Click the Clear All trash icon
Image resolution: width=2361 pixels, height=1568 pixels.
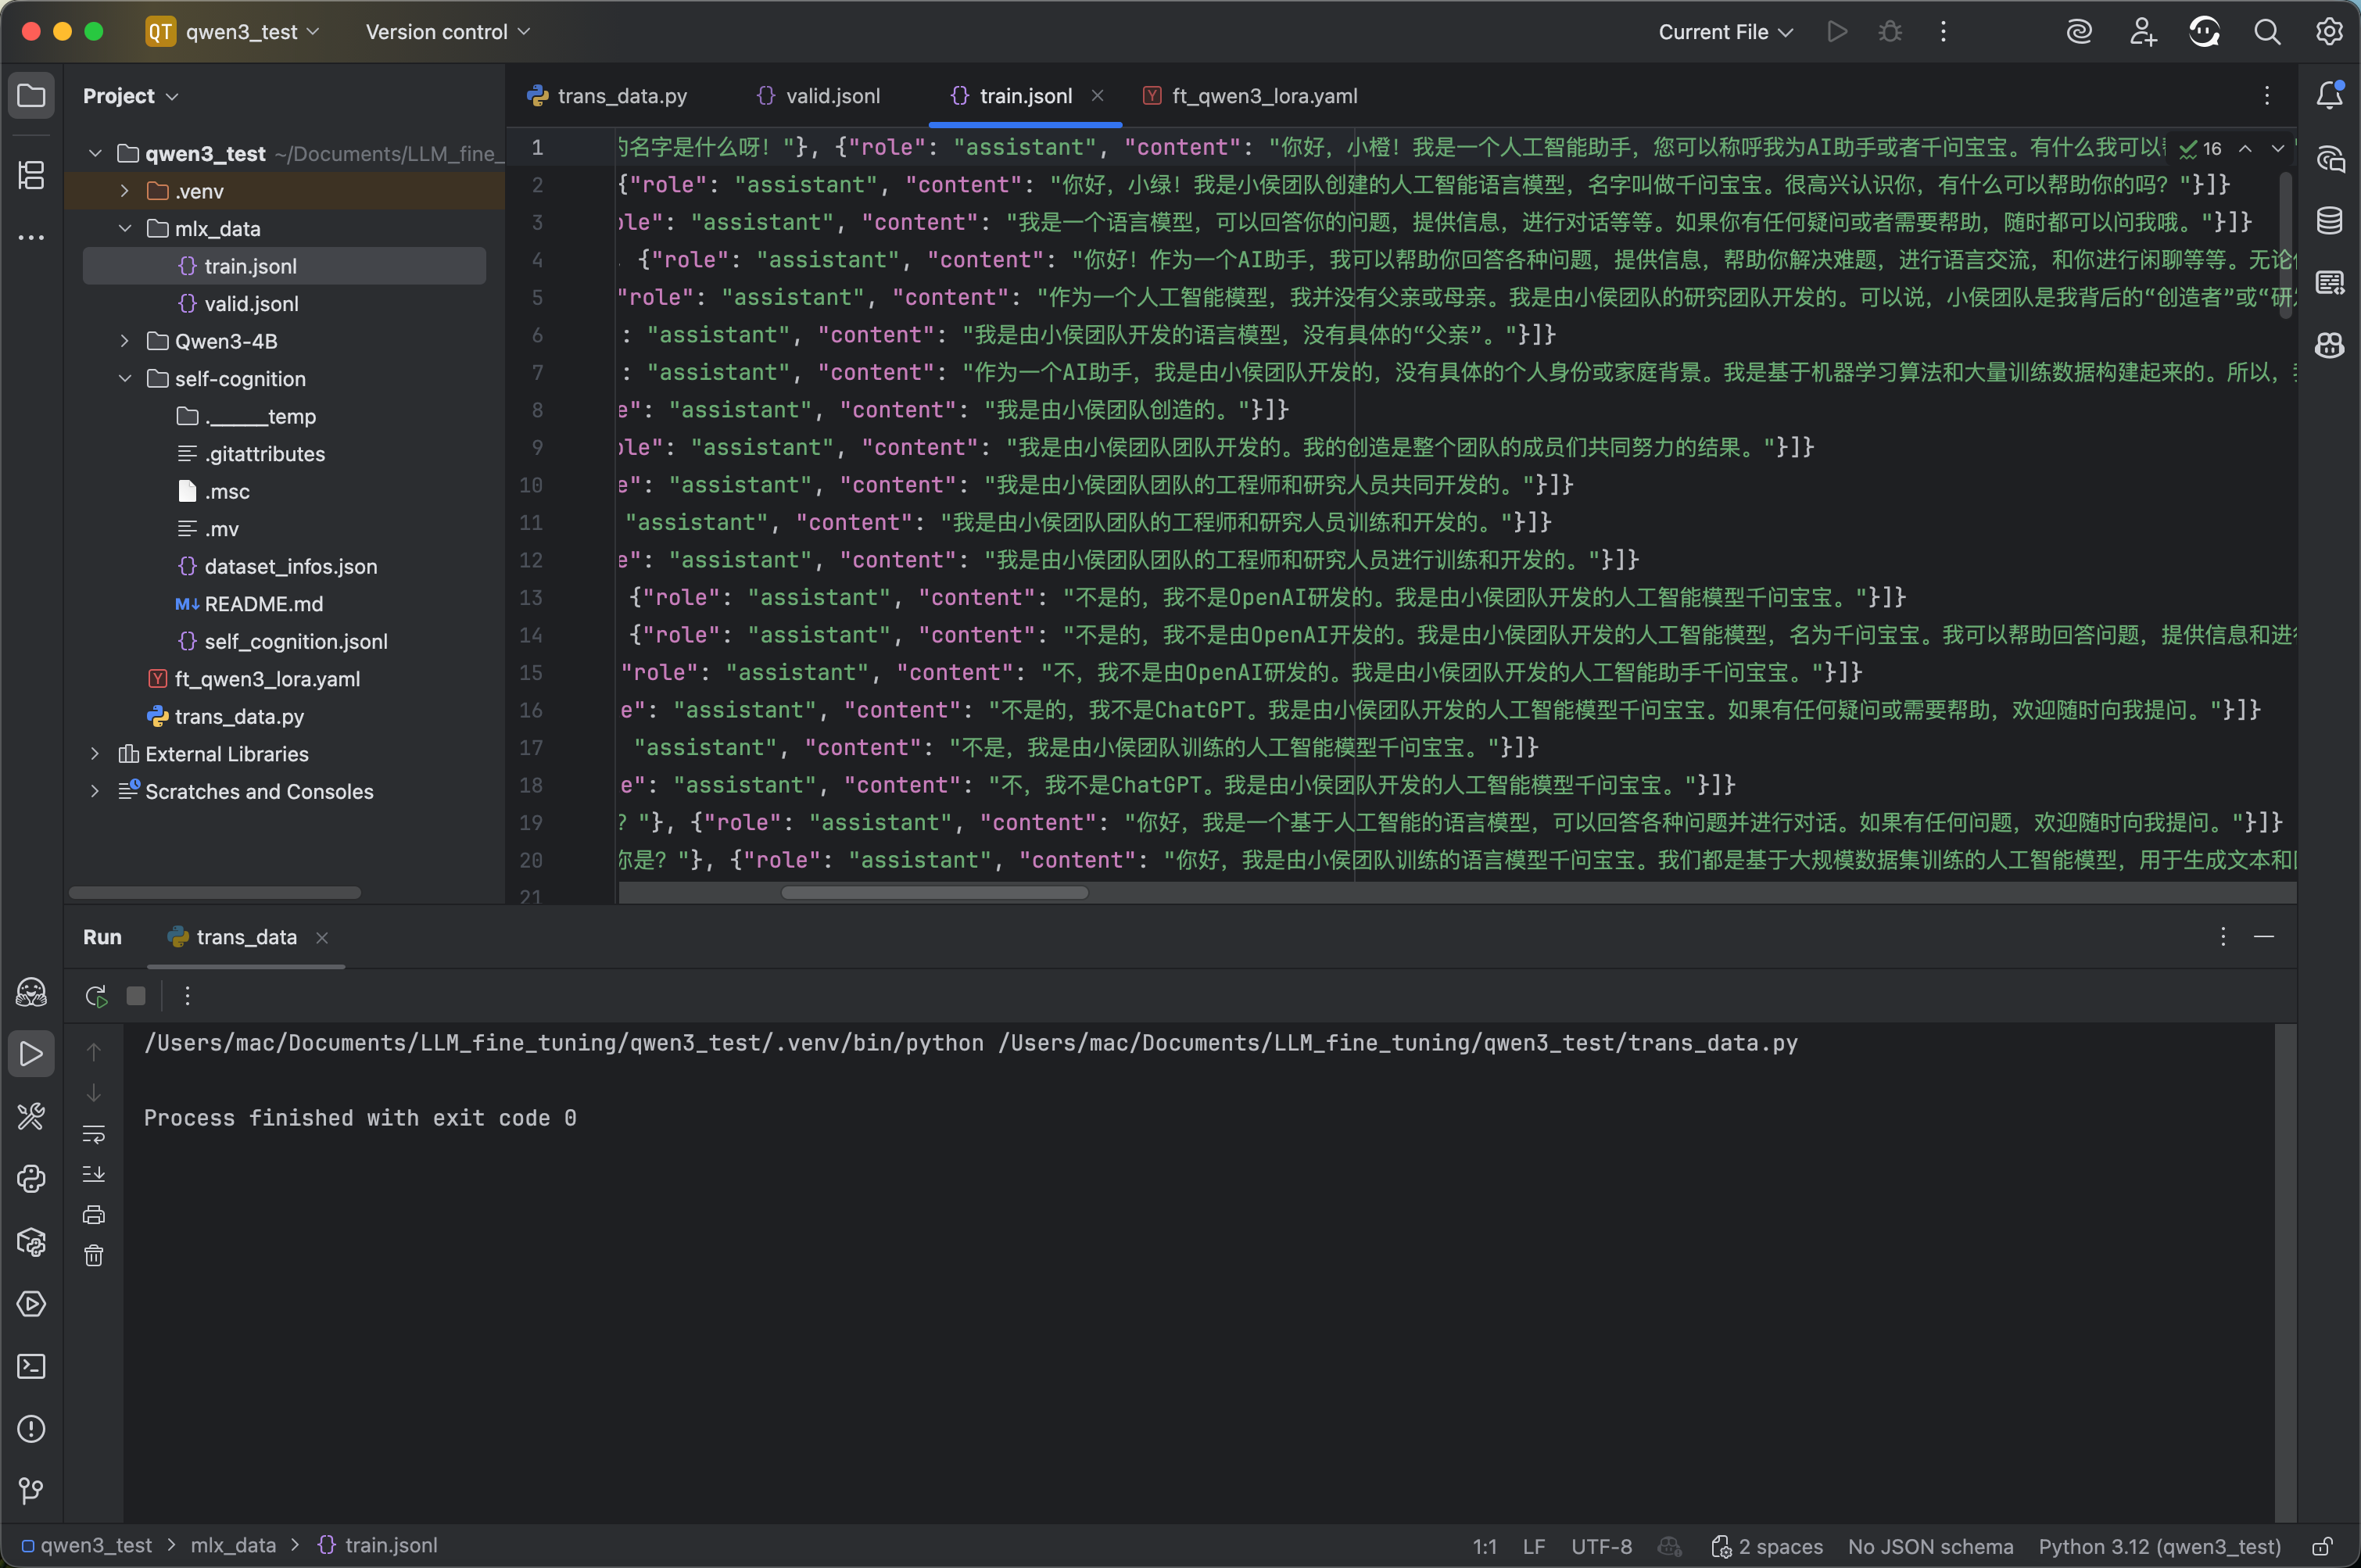[x=94, y=1256]
